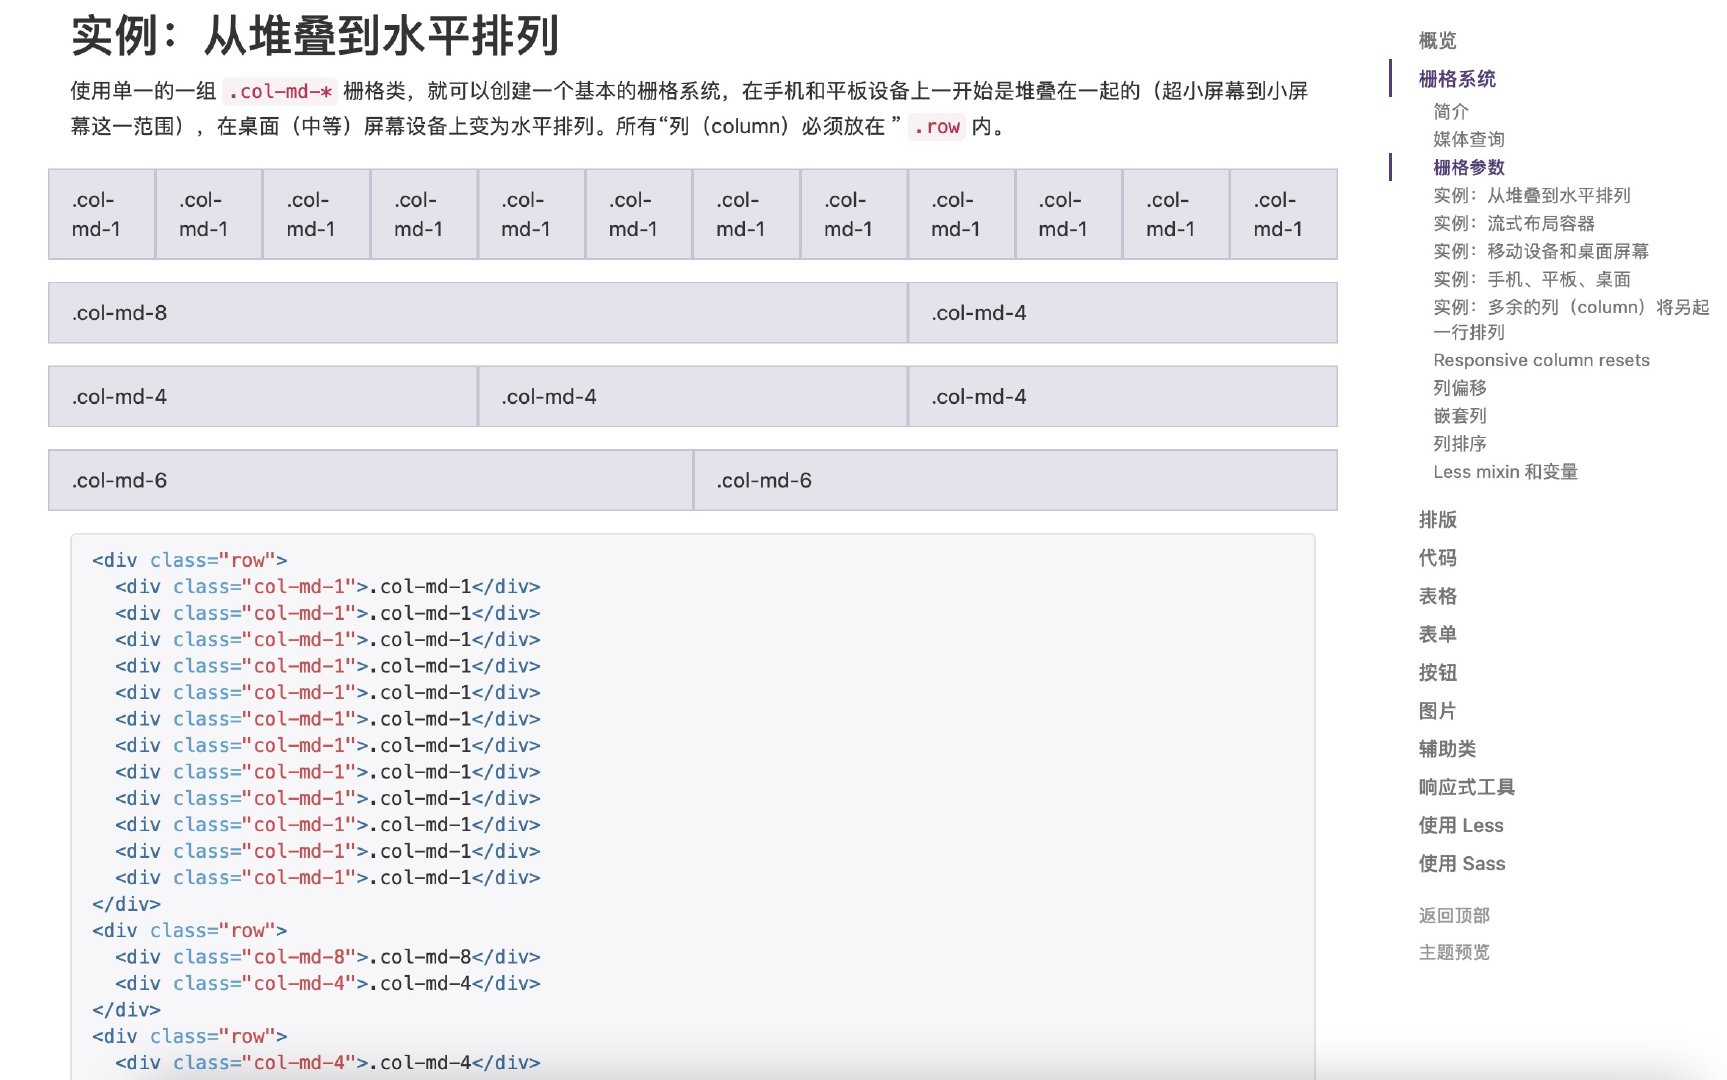Go to Less mixin 和变量 link
This screenshot has height=1080, width=1727.
[x=1505, y=471]
